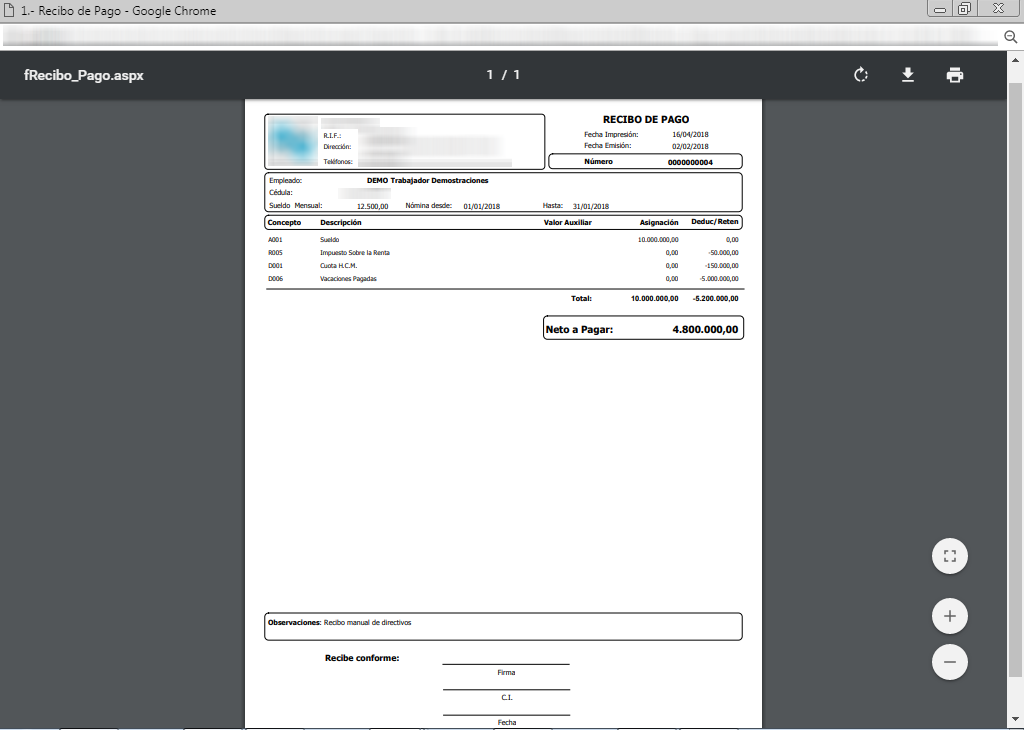Click the Teléfonos label in company header
Screen dimensions: 1024x730
(x=338, y=162)
